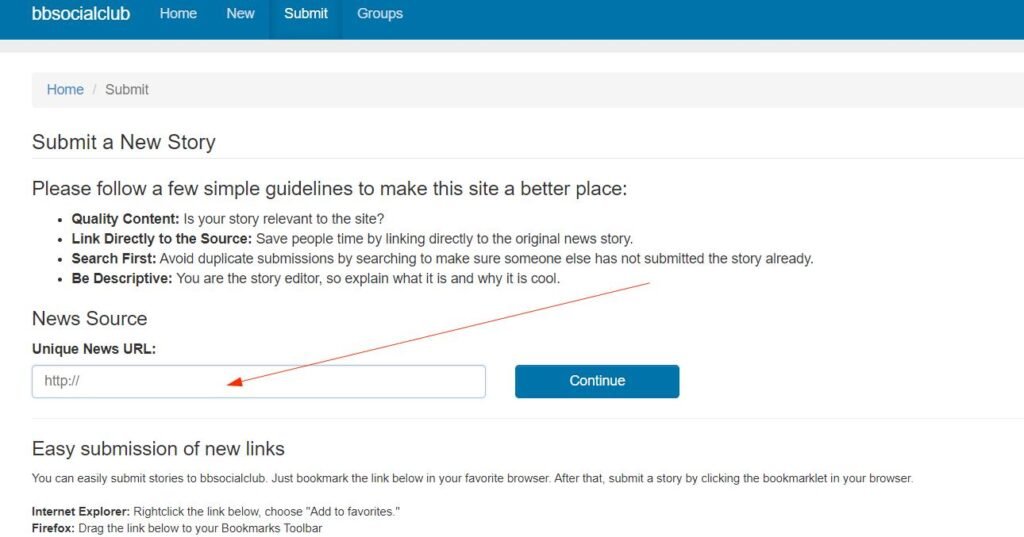Viewport: 1024px width, 537px height.
Task: Open the Groups navbar item
Action: click(x=379, y=14)
